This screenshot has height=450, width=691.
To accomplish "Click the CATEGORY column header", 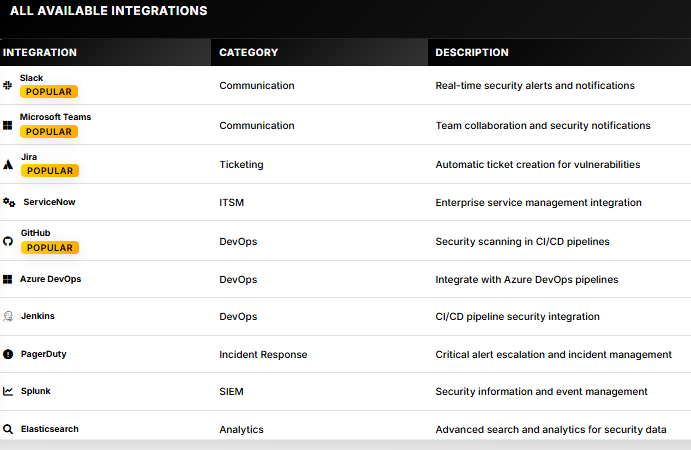I will point(249,52).
